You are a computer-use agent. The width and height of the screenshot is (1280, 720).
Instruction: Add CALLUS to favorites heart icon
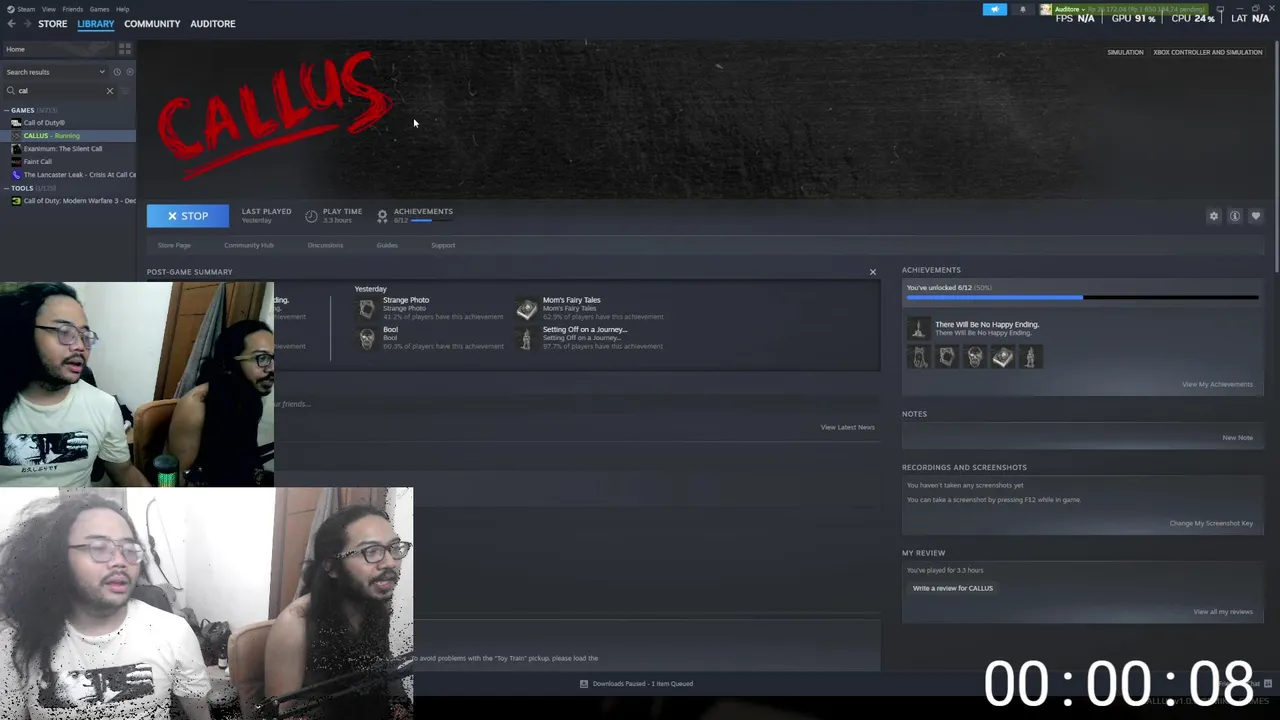tap(1256, 216)
